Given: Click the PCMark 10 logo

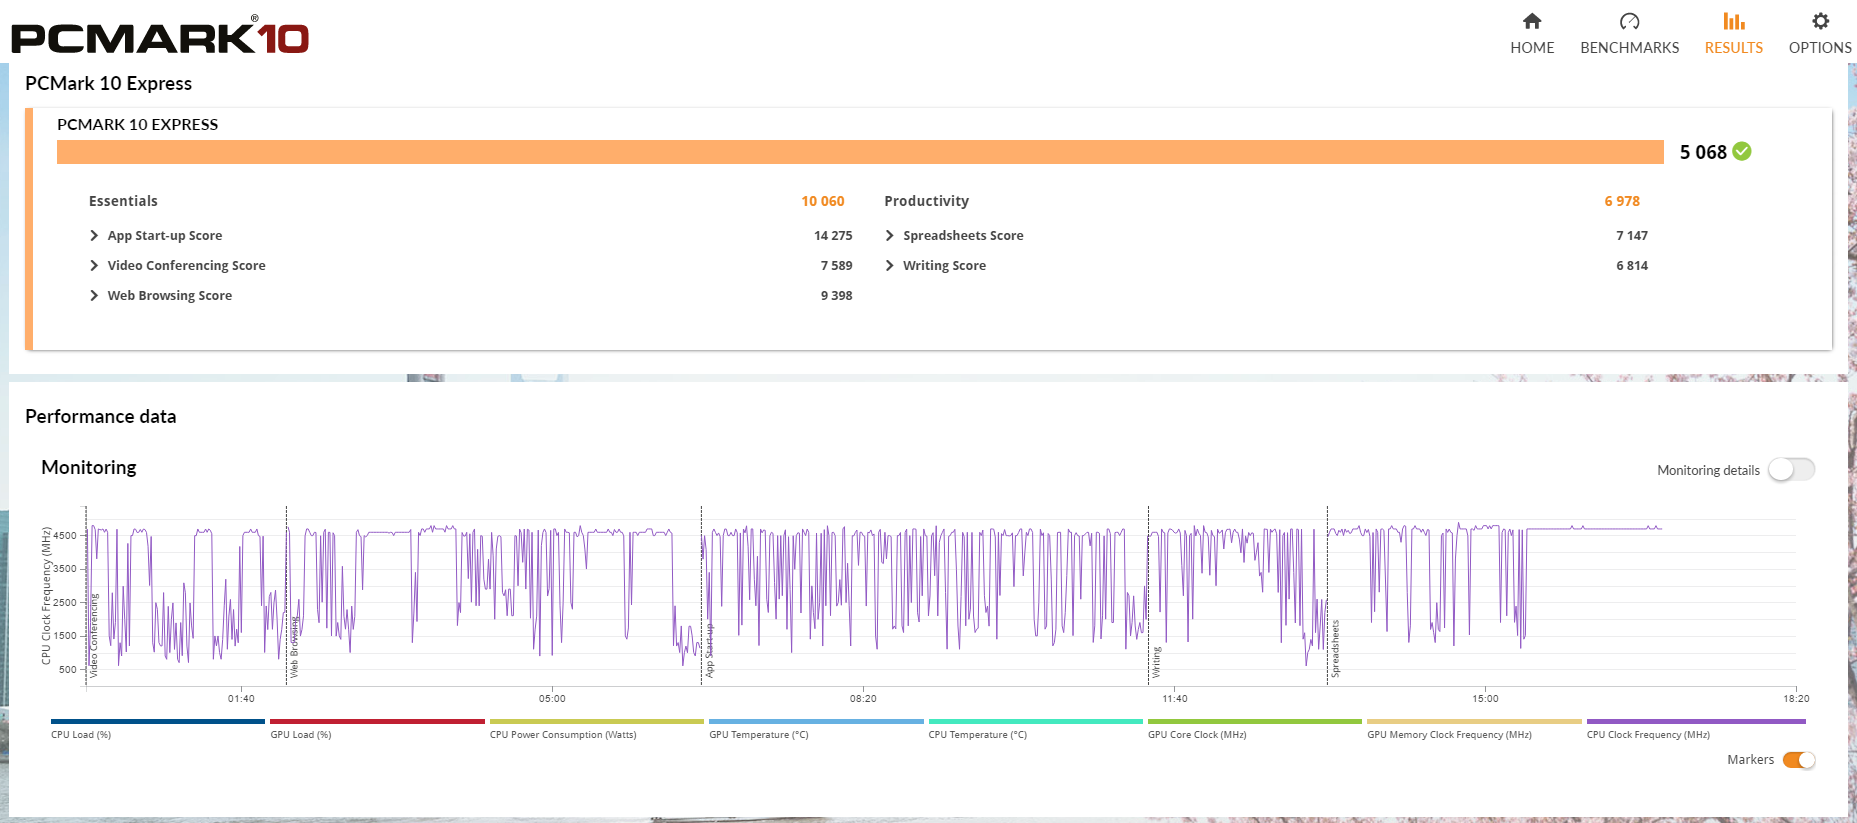Looking at the screenshot, I should coord(160,37).
